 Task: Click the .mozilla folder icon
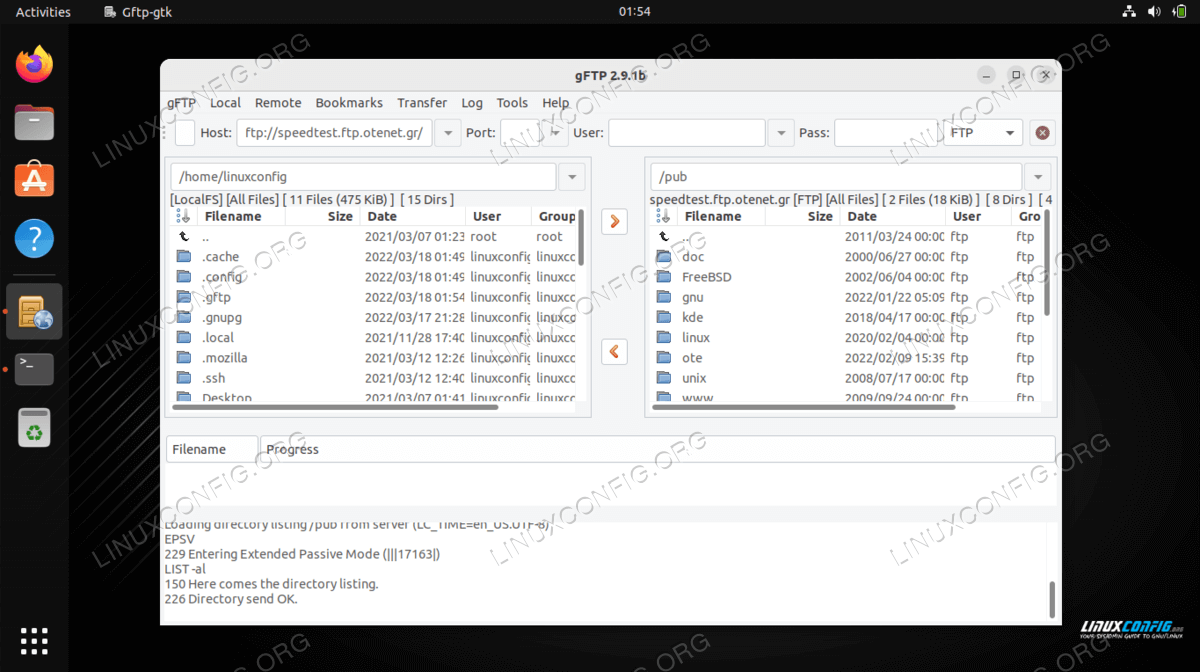(x=183, y=357)
